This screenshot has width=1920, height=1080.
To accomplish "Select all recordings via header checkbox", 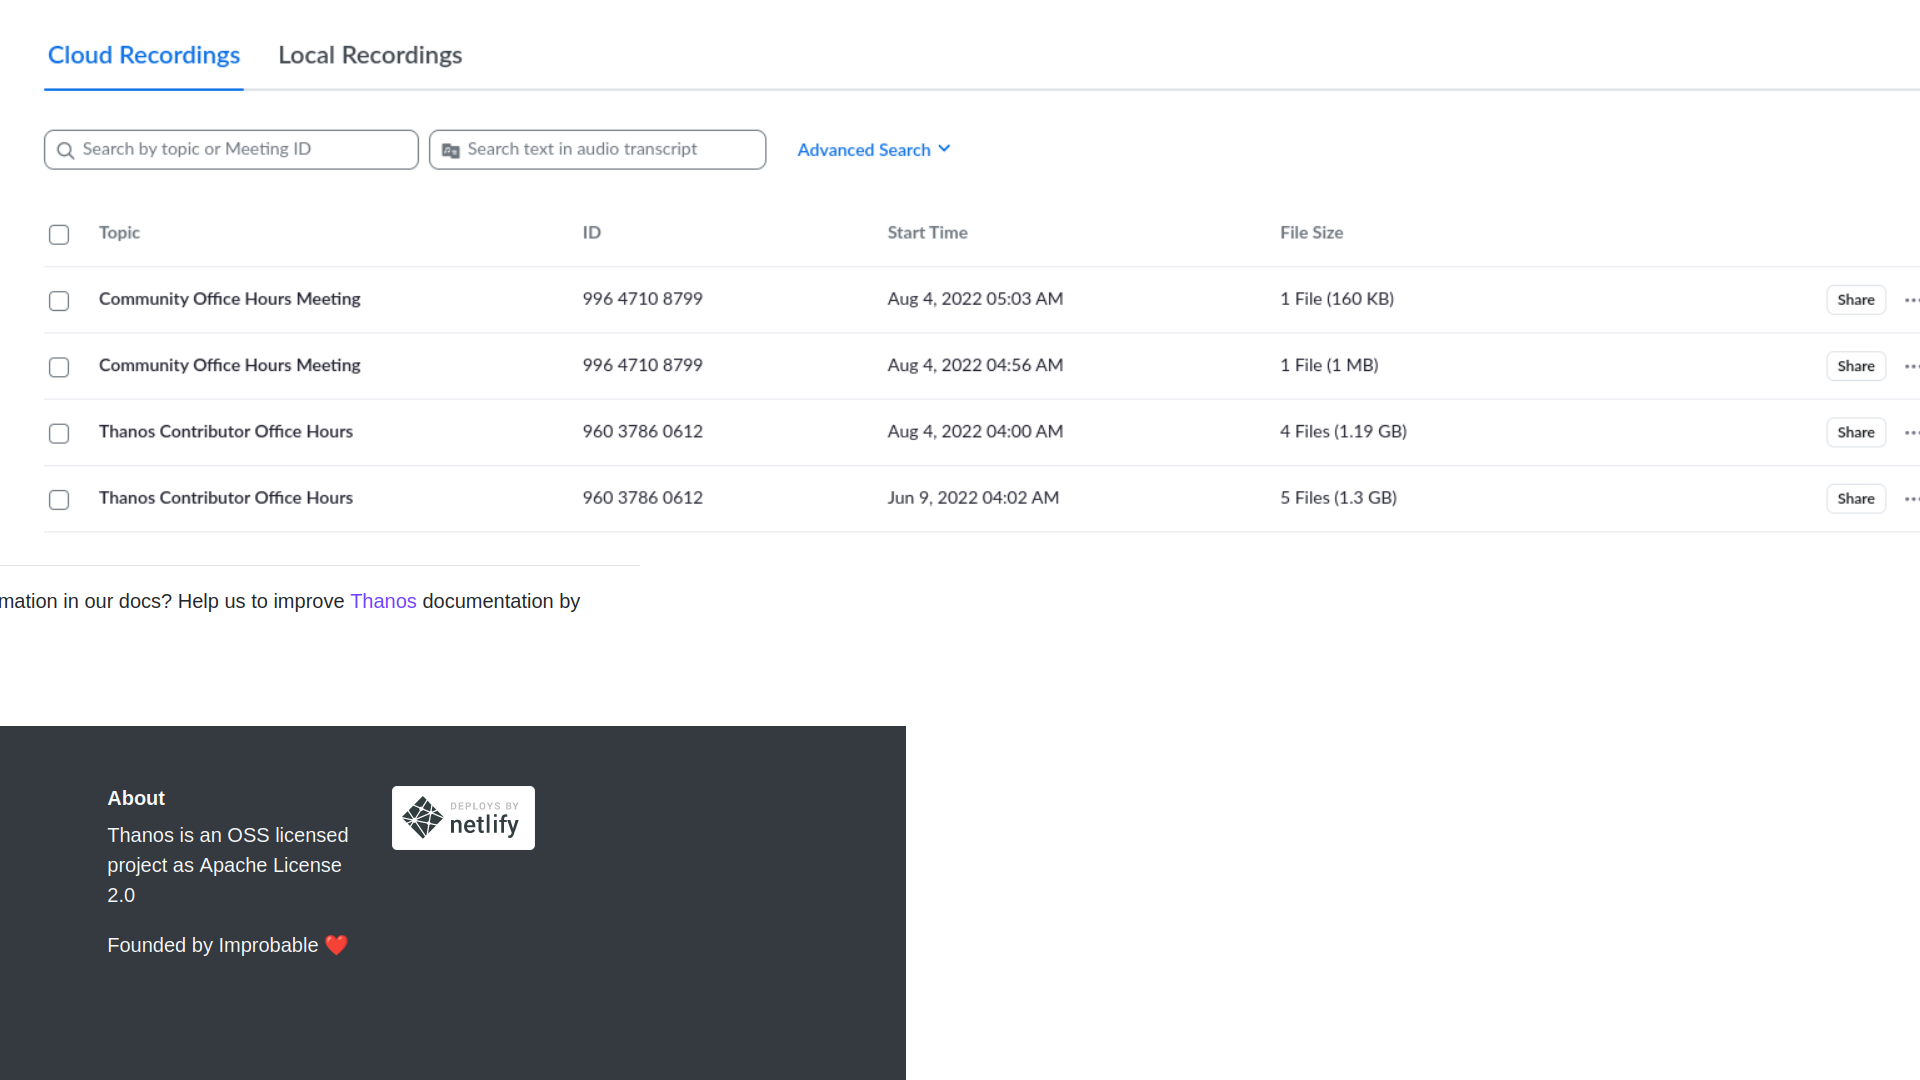I will coord(59,234).
